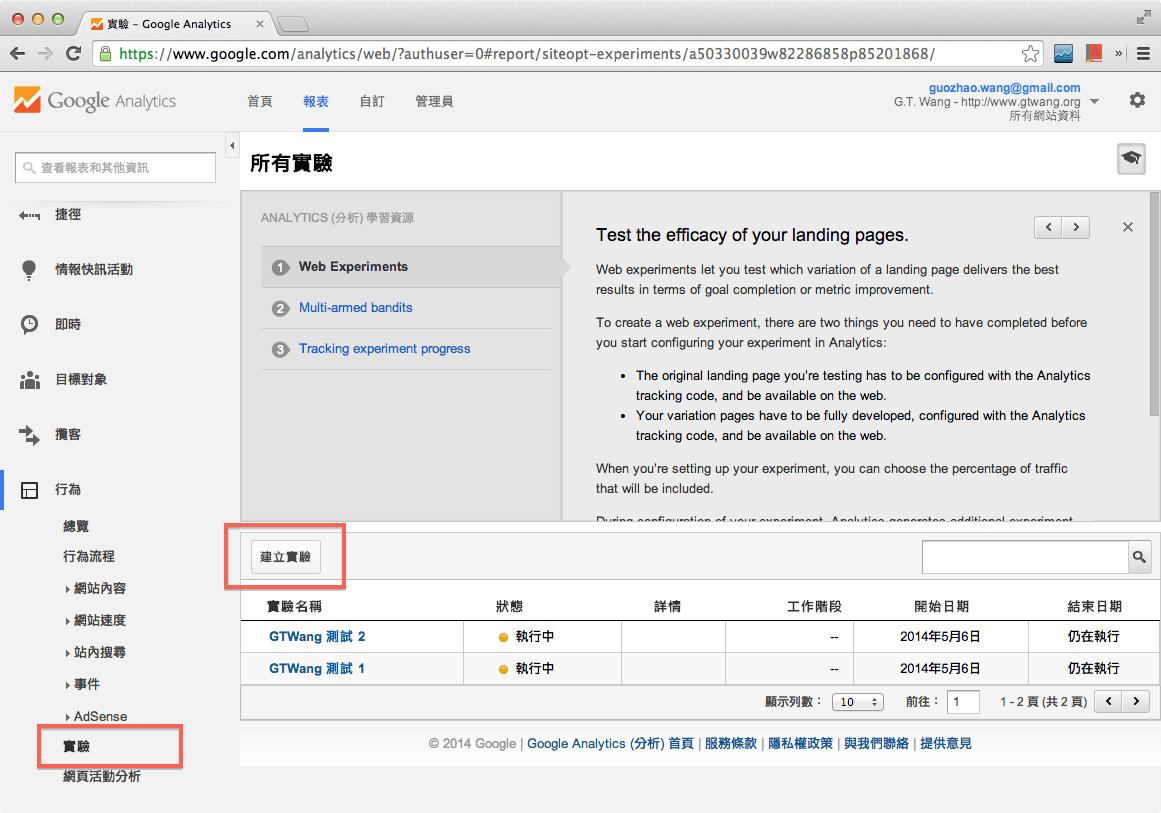Focus the experiment search input field
Image resolution: width=1161 pixels, height=813 pixels.
1024,557
